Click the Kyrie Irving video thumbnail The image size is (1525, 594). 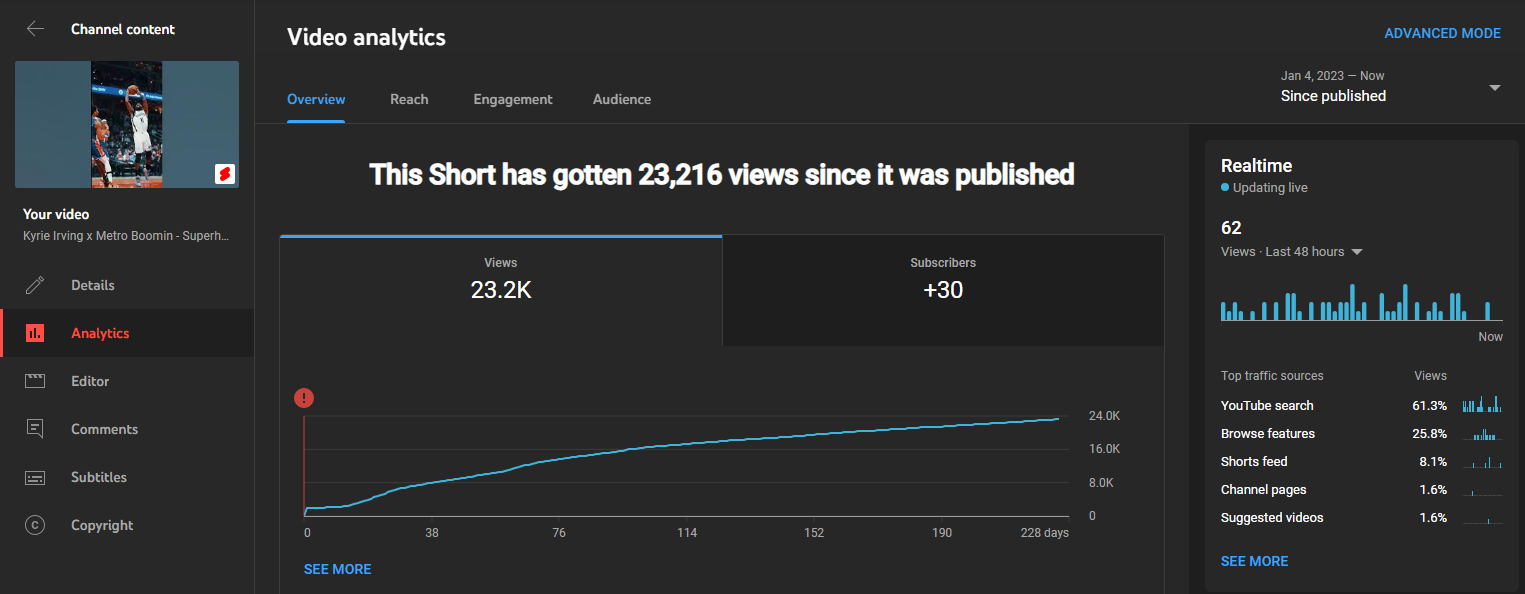127,124
